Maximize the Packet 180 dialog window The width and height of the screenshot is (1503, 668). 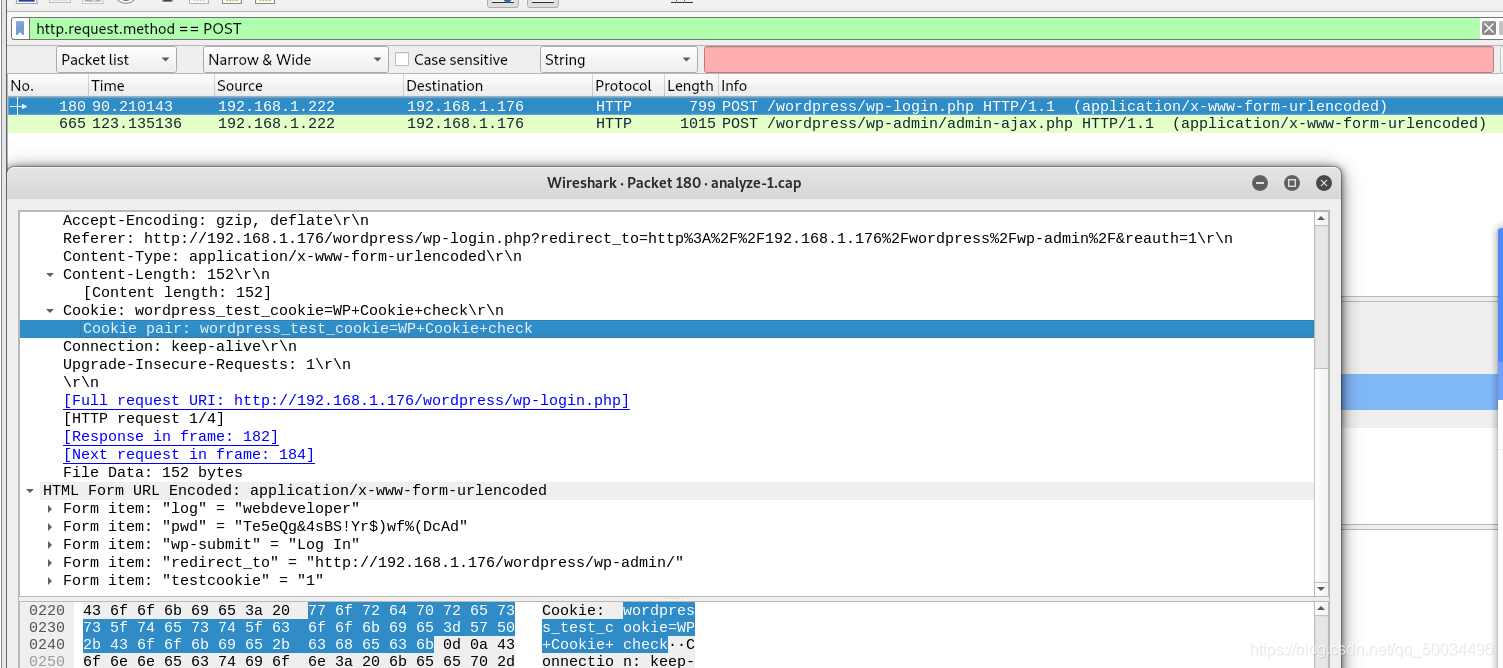(1292, 183)
